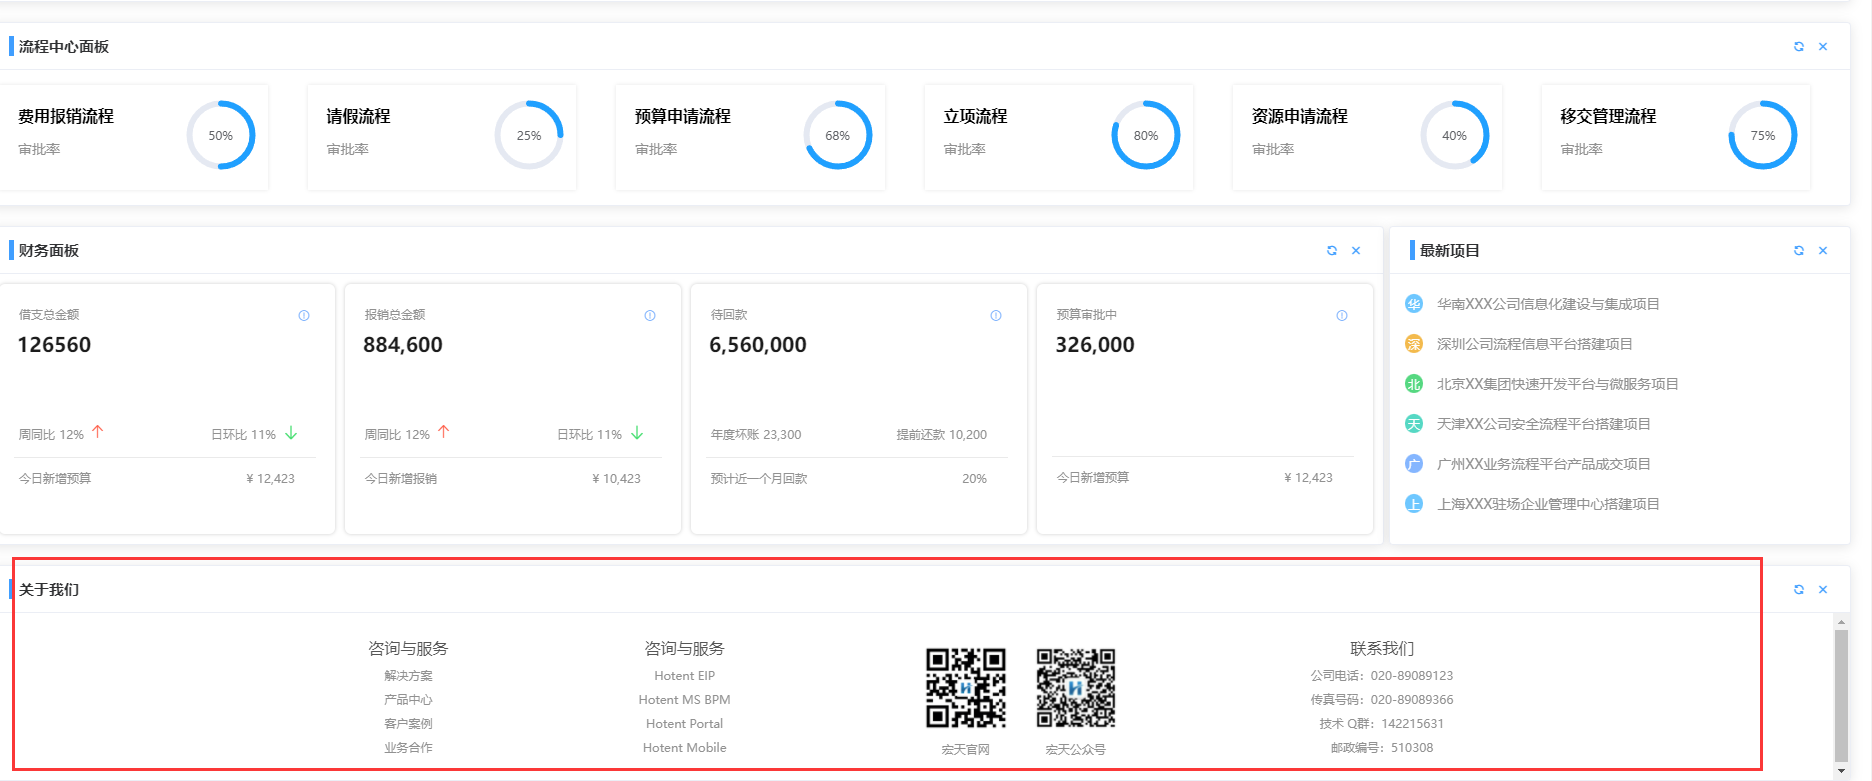Click info icon on 报销总金额 card
The height and width of the screenshot is (781, 1872).
click(650, 316)
